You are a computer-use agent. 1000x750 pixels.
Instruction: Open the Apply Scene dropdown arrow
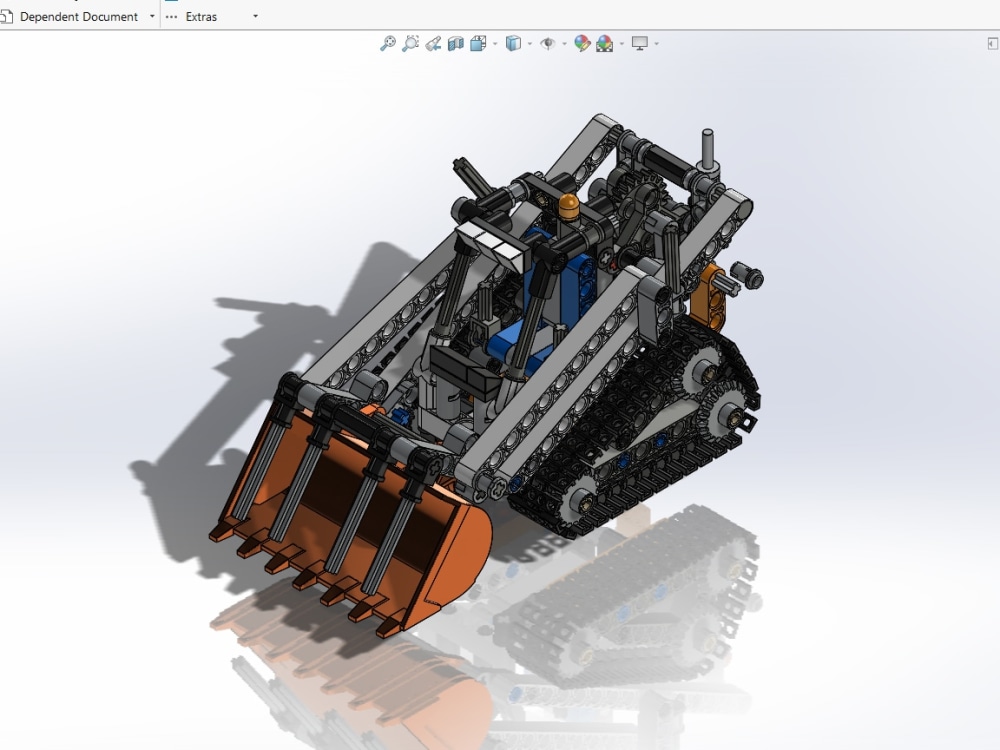tap(621, 44)
